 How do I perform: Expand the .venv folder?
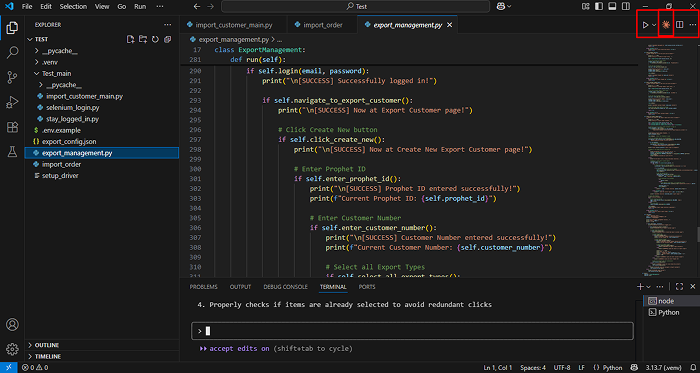[x=37, y=62]
